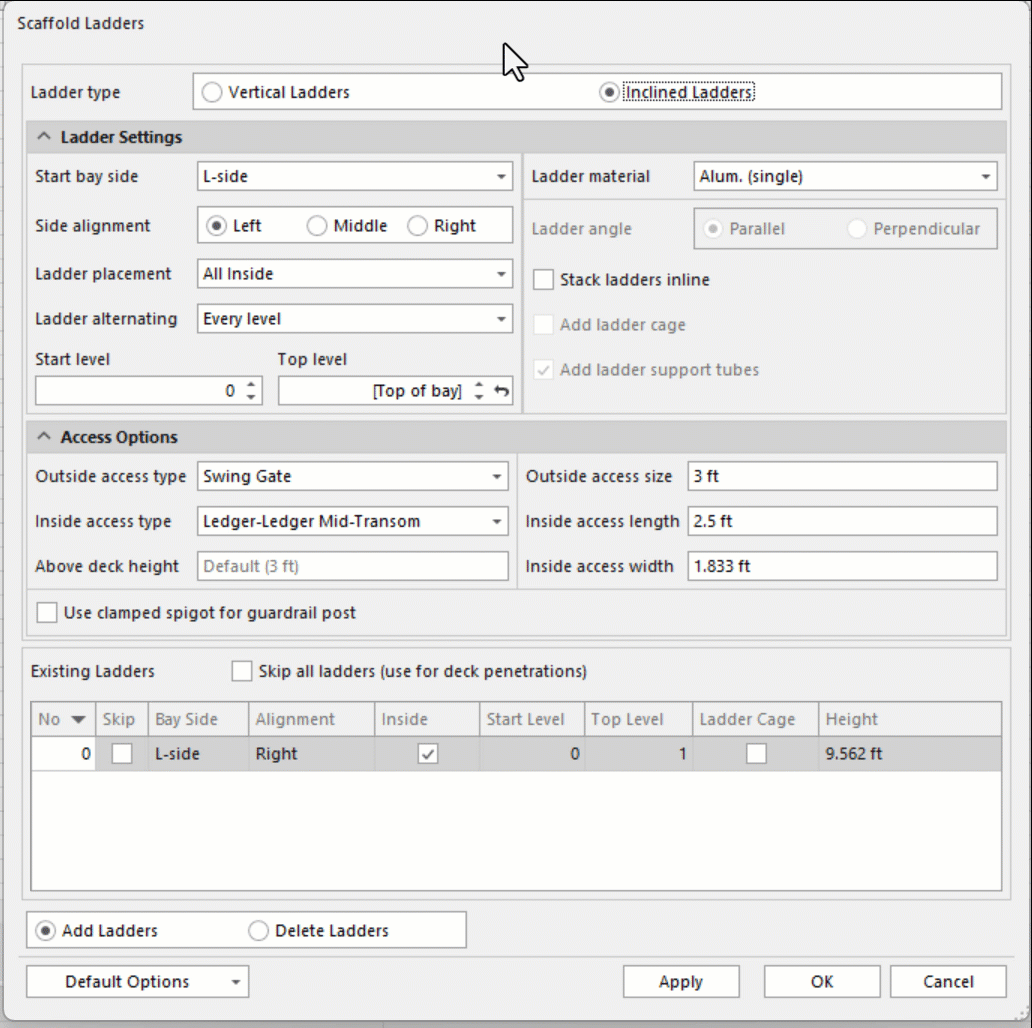Enable Stack ladders inline checkbox
1032x1028 pixels.
544,280
